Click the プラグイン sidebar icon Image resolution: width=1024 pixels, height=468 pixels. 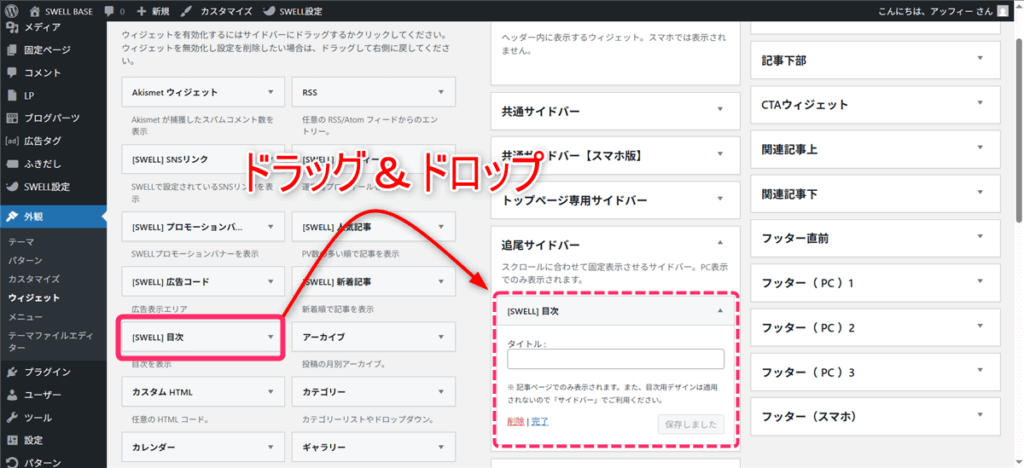pyautogui.click(x=12, y=372)
